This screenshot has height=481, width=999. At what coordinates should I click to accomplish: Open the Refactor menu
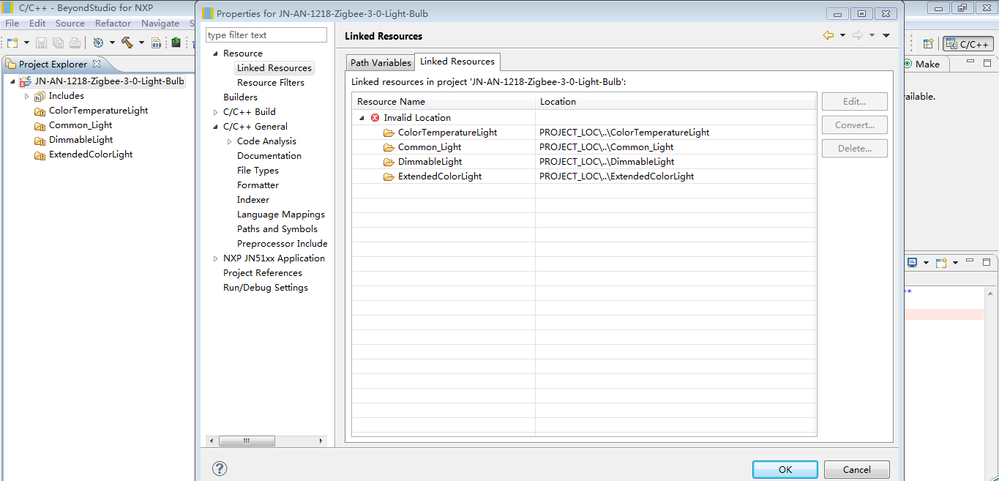click(x=113, y=23)
